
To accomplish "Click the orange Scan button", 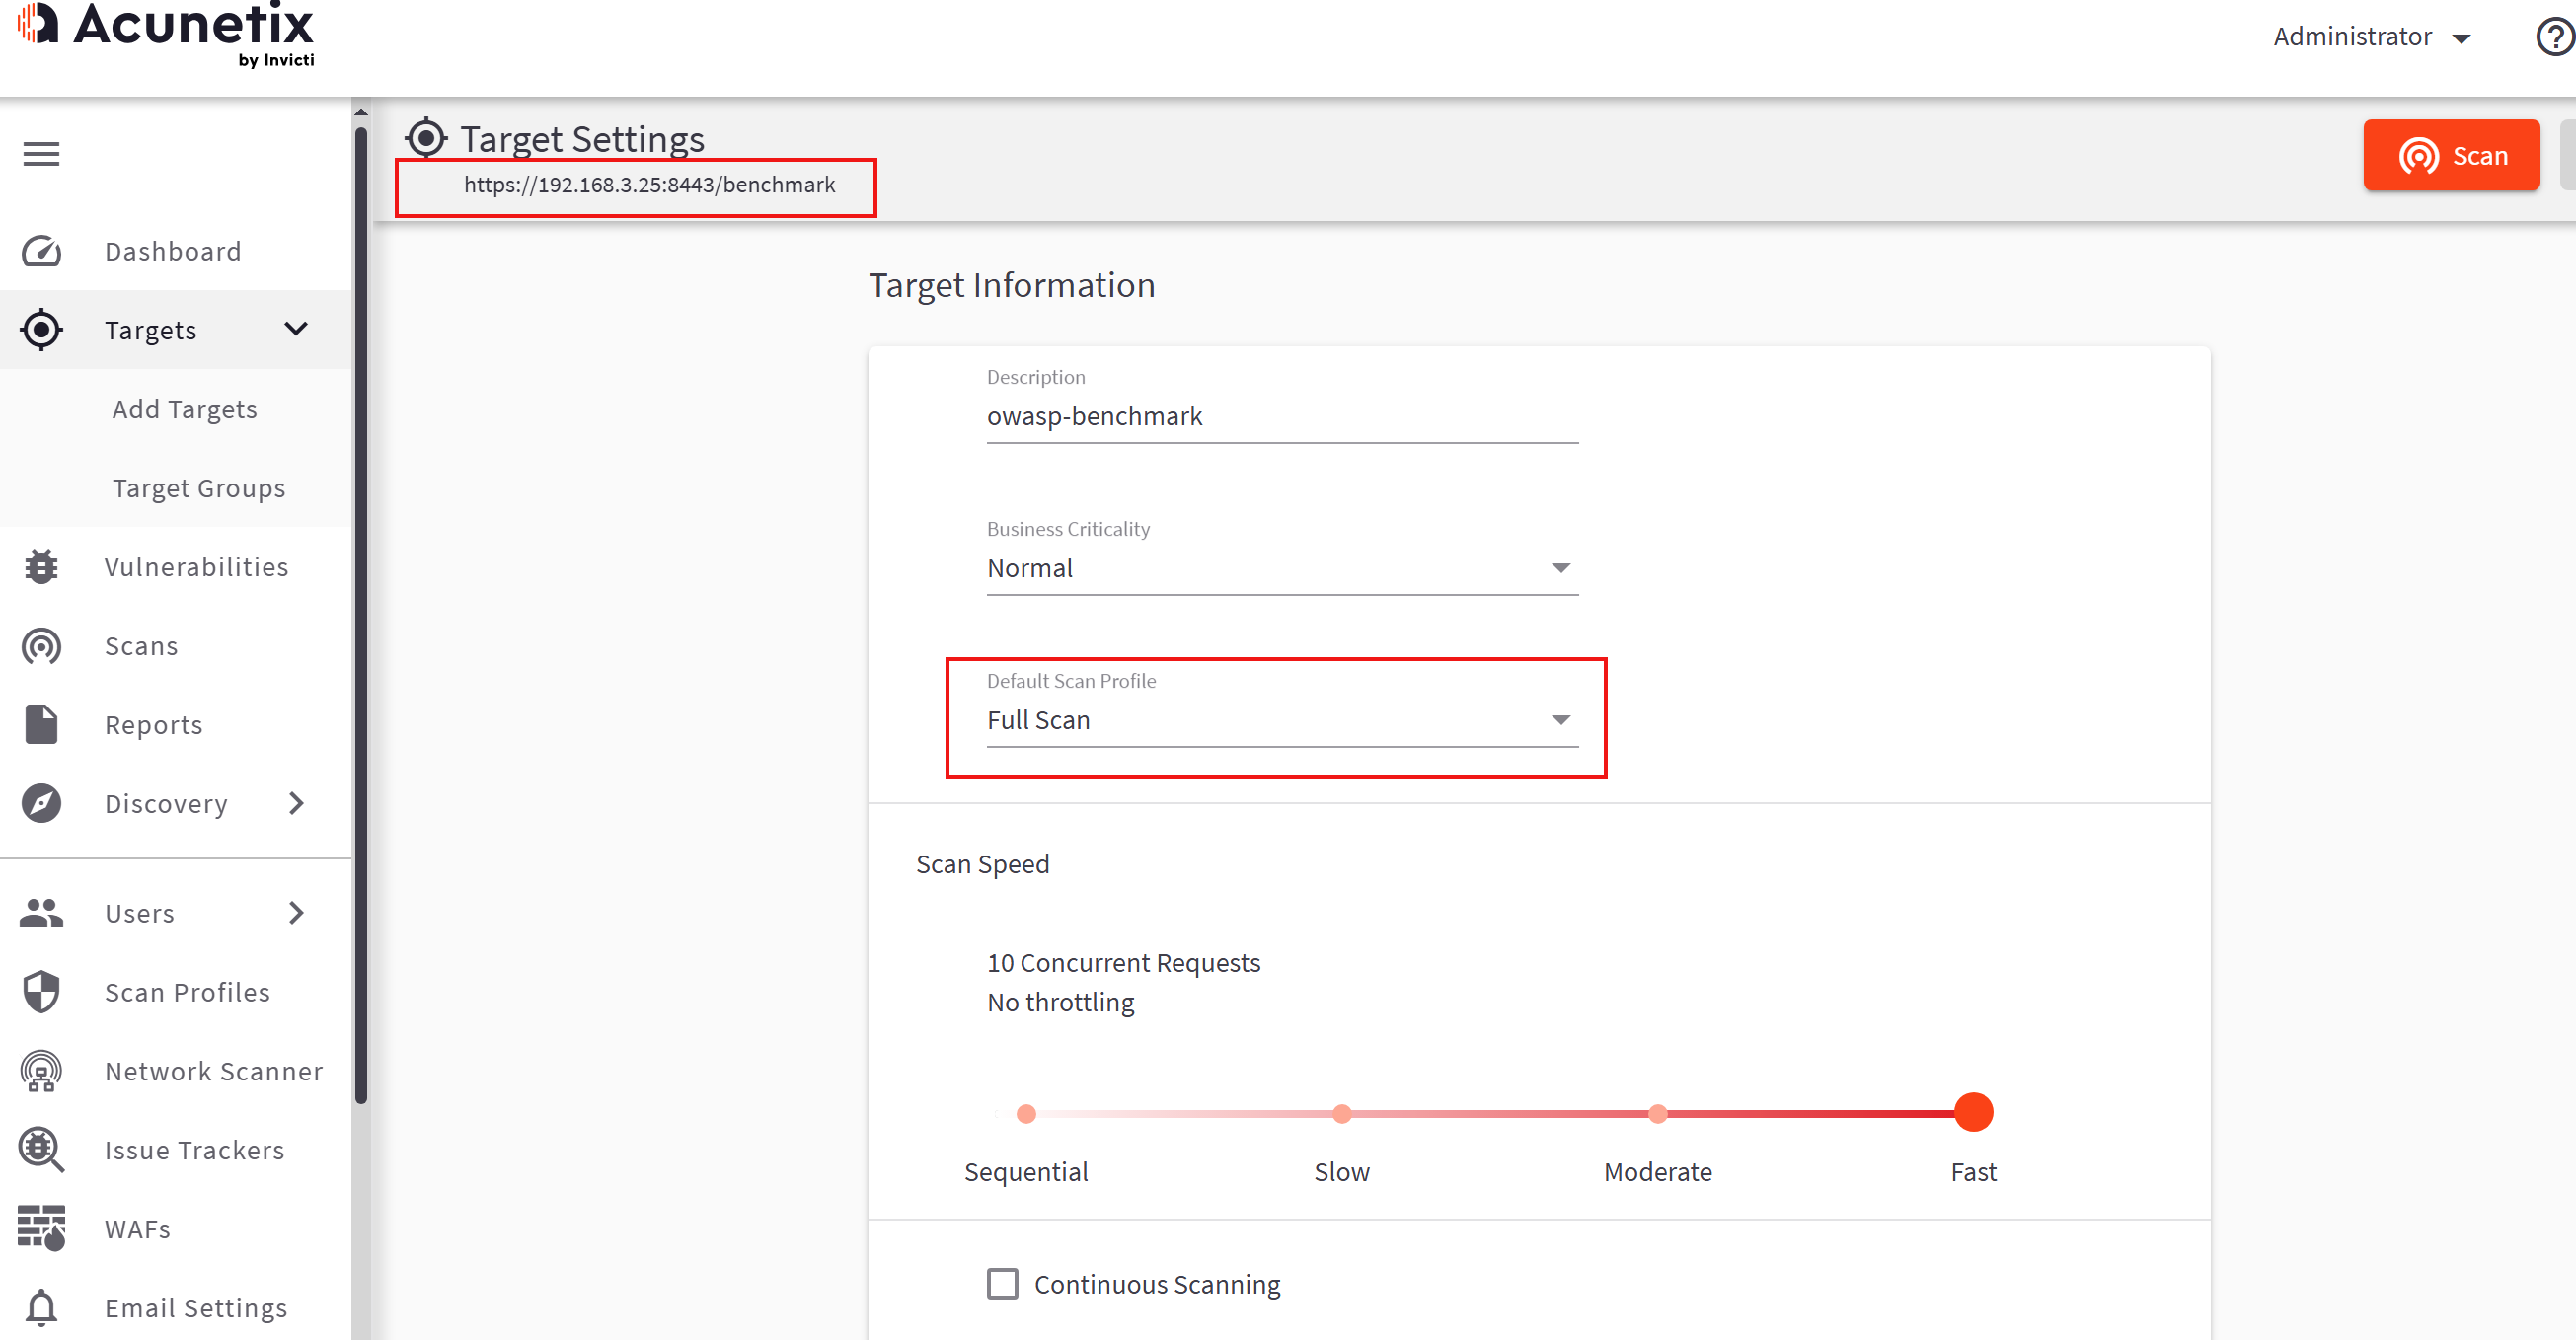I will [x=2450, y=155].
